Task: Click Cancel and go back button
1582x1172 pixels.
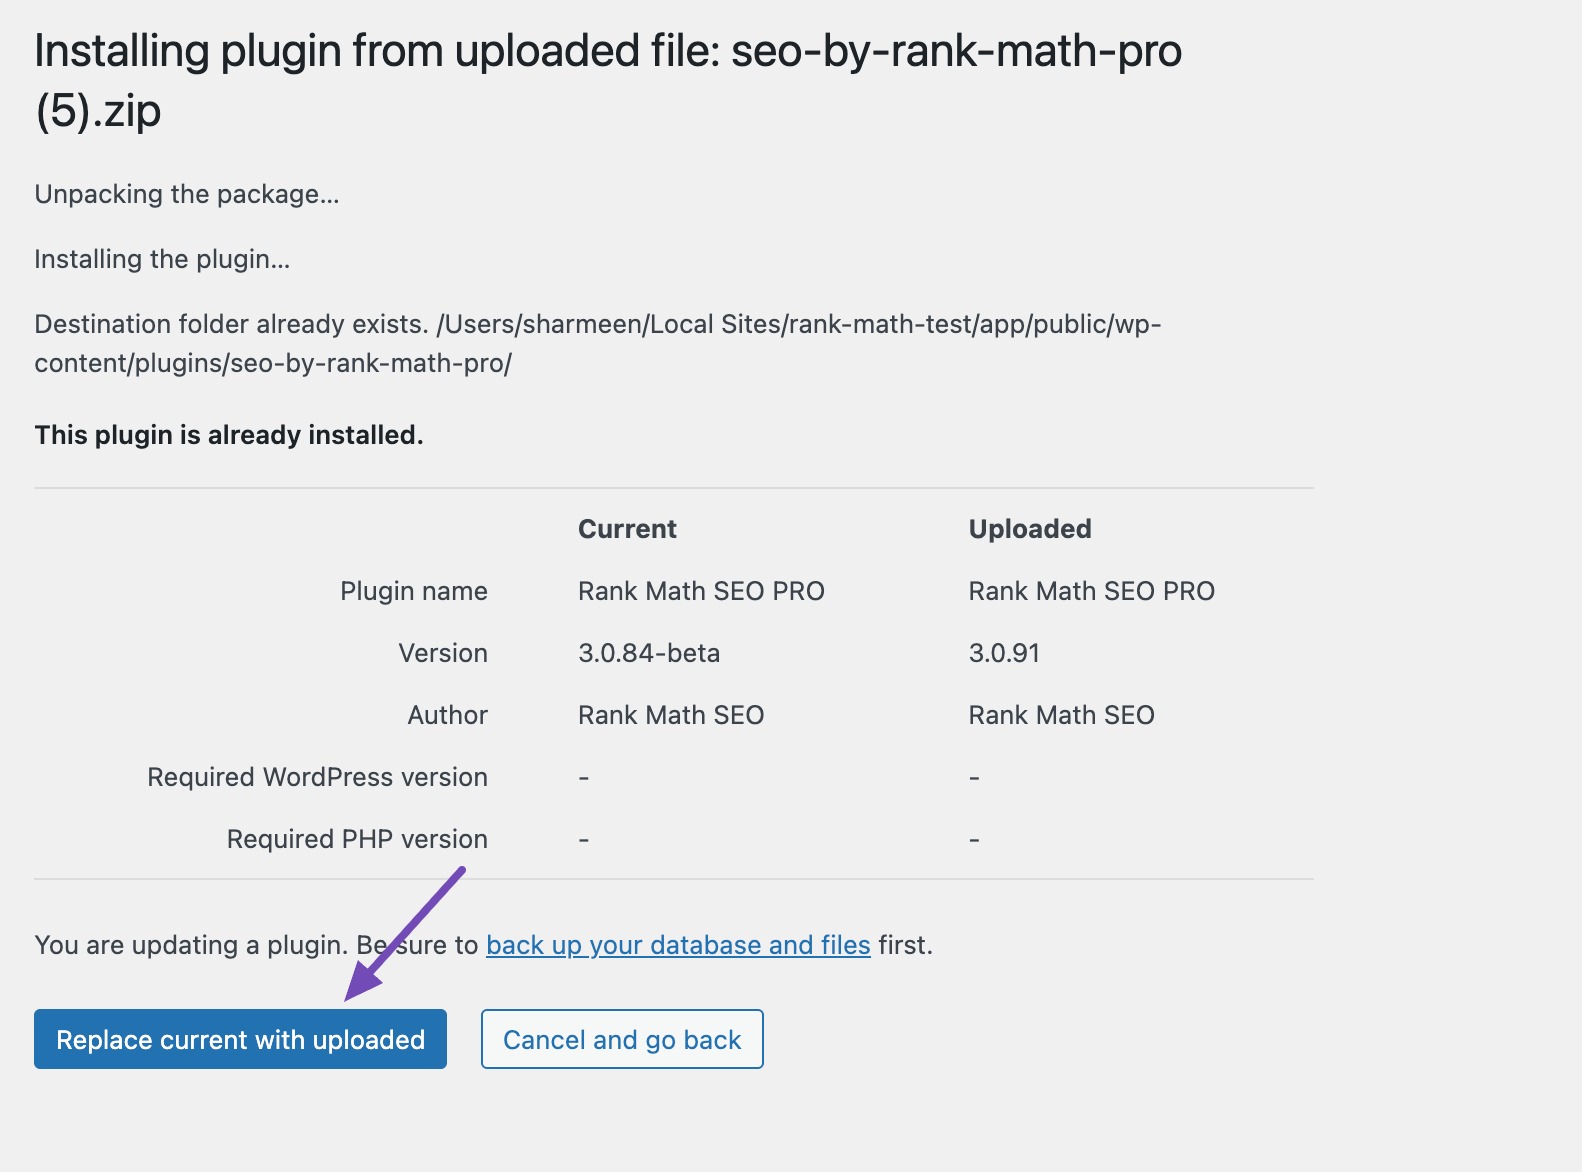Action: coord(622,1039)
